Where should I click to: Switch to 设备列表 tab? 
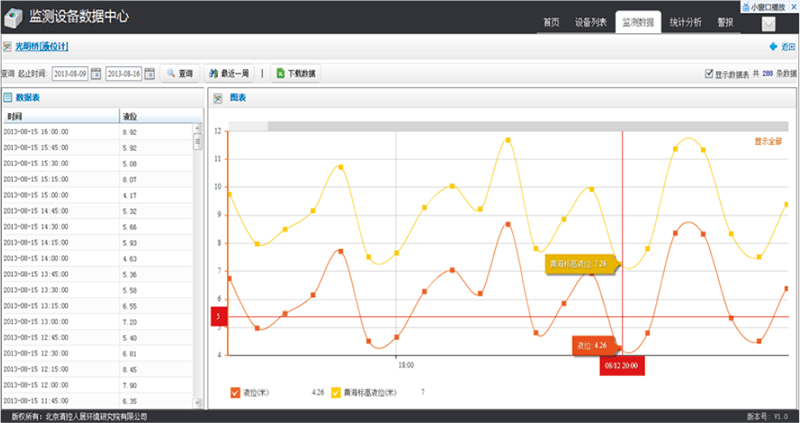pyautogui.click(x=591, y=22)
